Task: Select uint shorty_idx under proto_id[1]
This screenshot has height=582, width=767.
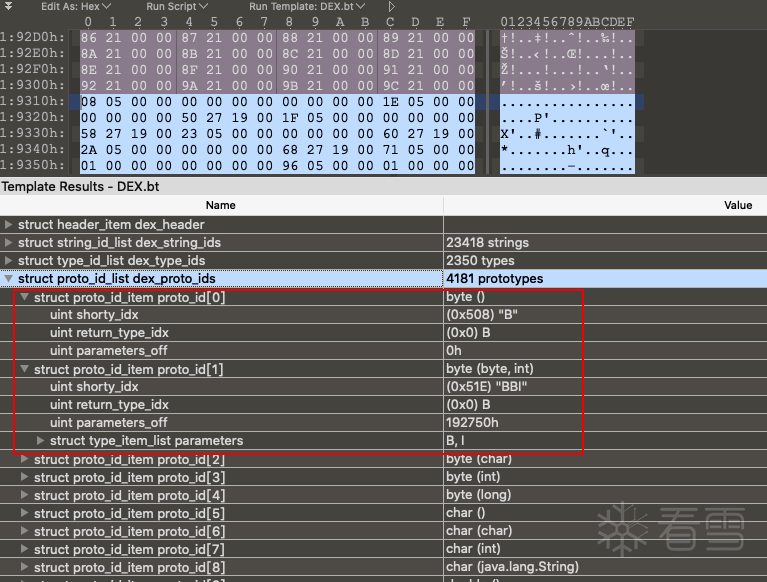Action: pyautogui.click(x=94, y=387)
